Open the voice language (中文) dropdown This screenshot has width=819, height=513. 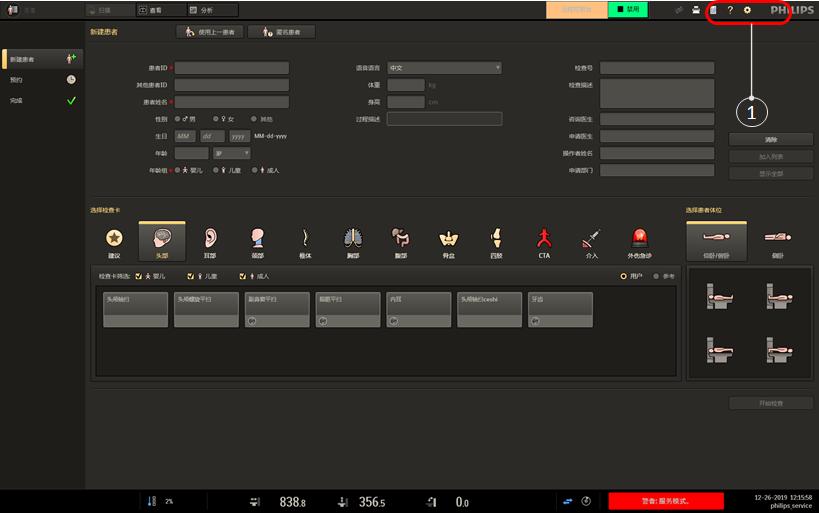click(444, 68)
